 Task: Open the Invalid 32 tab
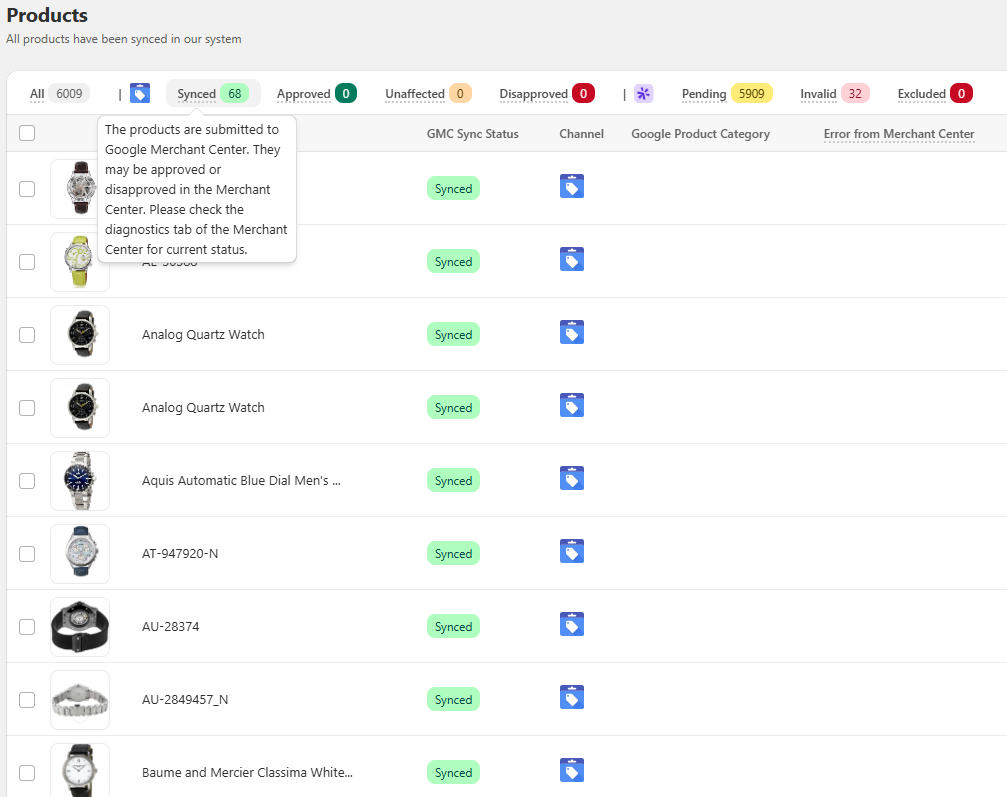coord(834,94)
